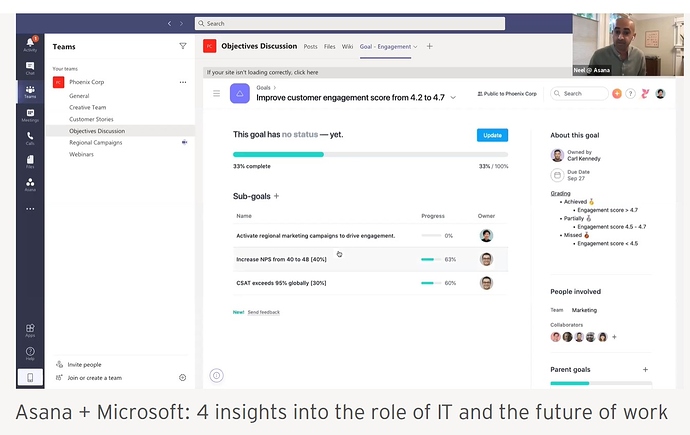Image resolution: width=690 pixels, height=435 pixels.
Task: Click Invite people
Action: (x=84, y=365)
